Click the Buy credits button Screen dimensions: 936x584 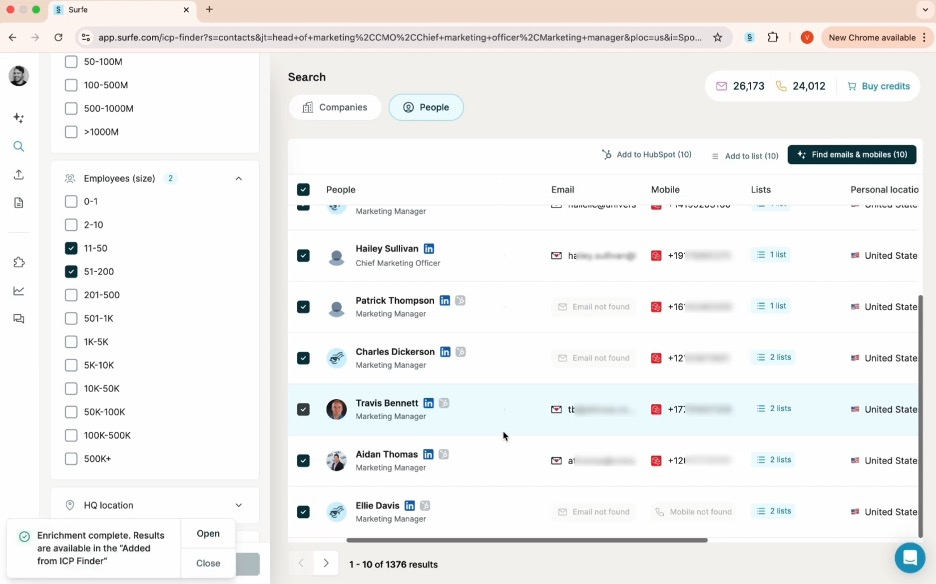(878, 86)
